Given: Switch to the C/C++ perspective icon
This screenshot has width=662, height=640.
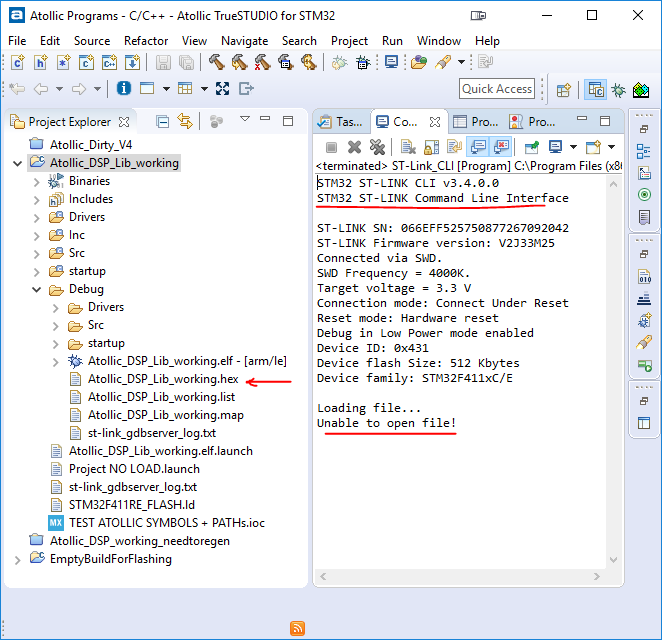Looking at the screenshot, I should [596, 89].
